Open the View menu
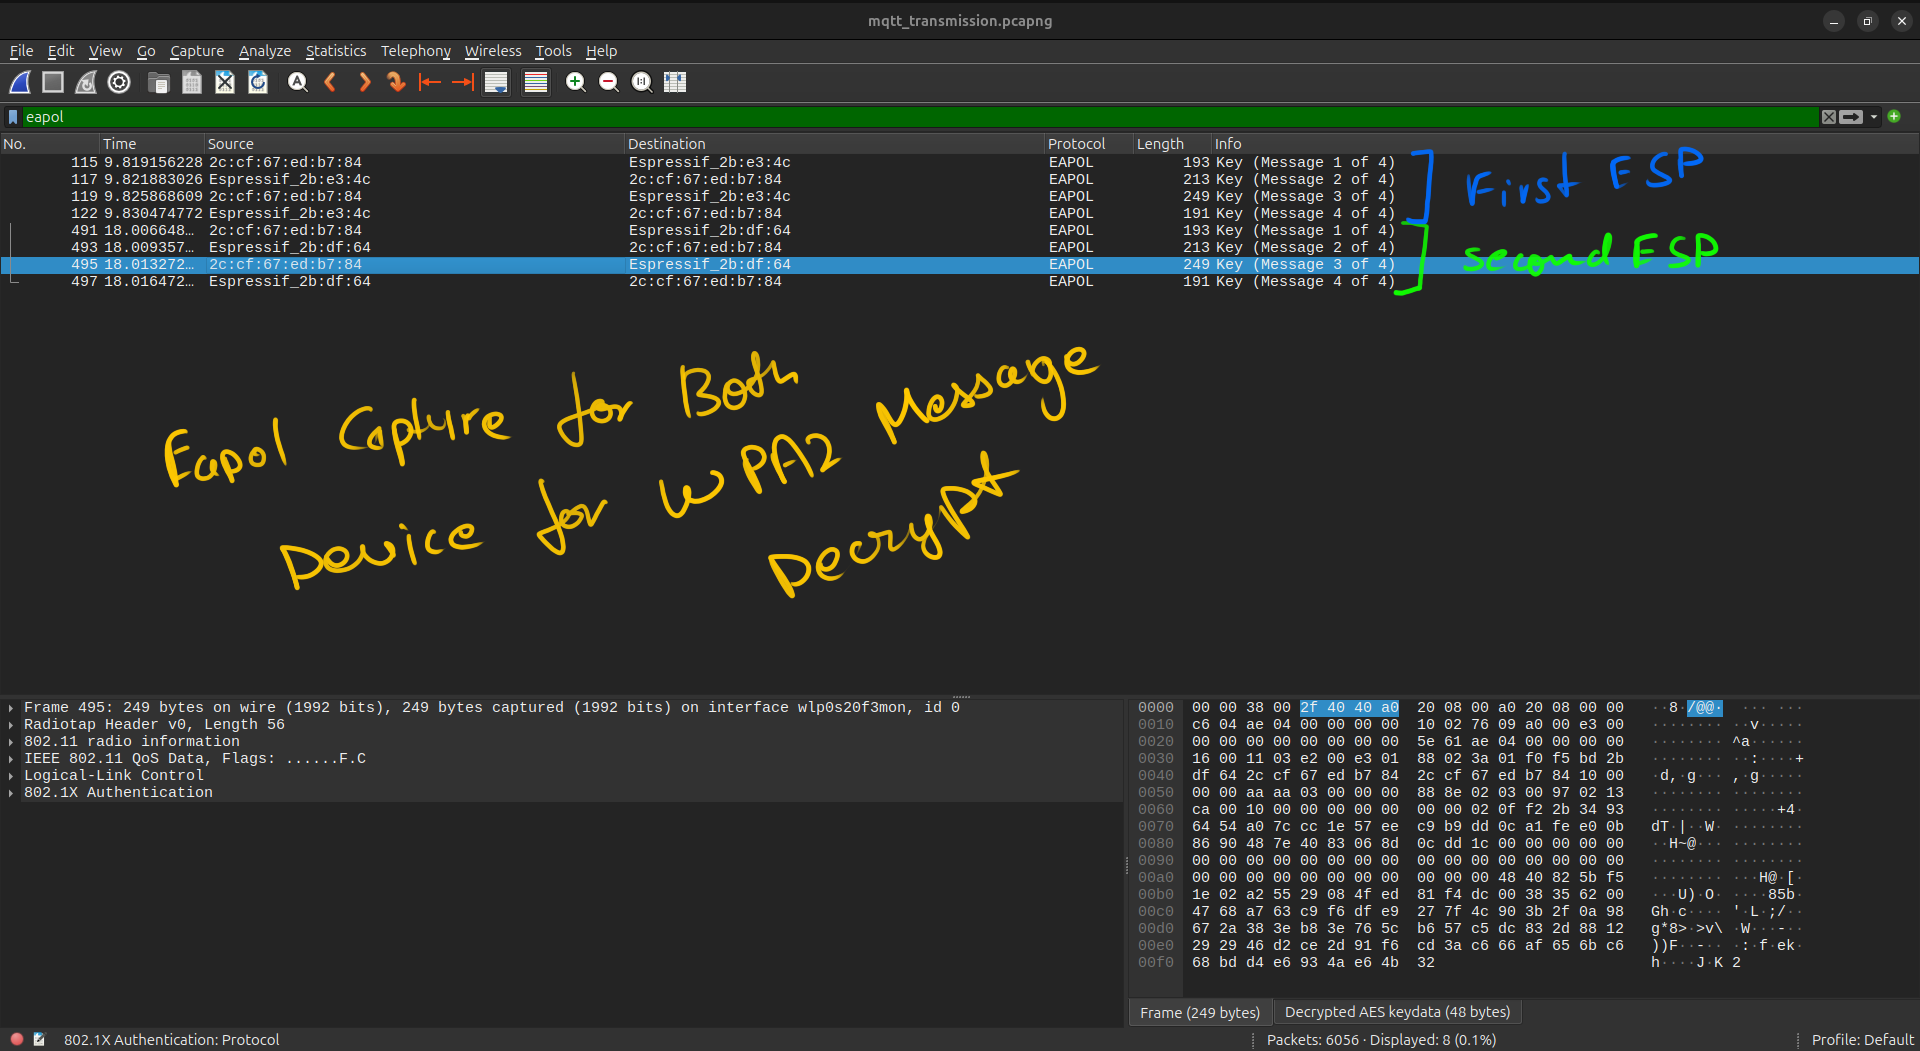The image size is (1920, 1051). point(105,51)
